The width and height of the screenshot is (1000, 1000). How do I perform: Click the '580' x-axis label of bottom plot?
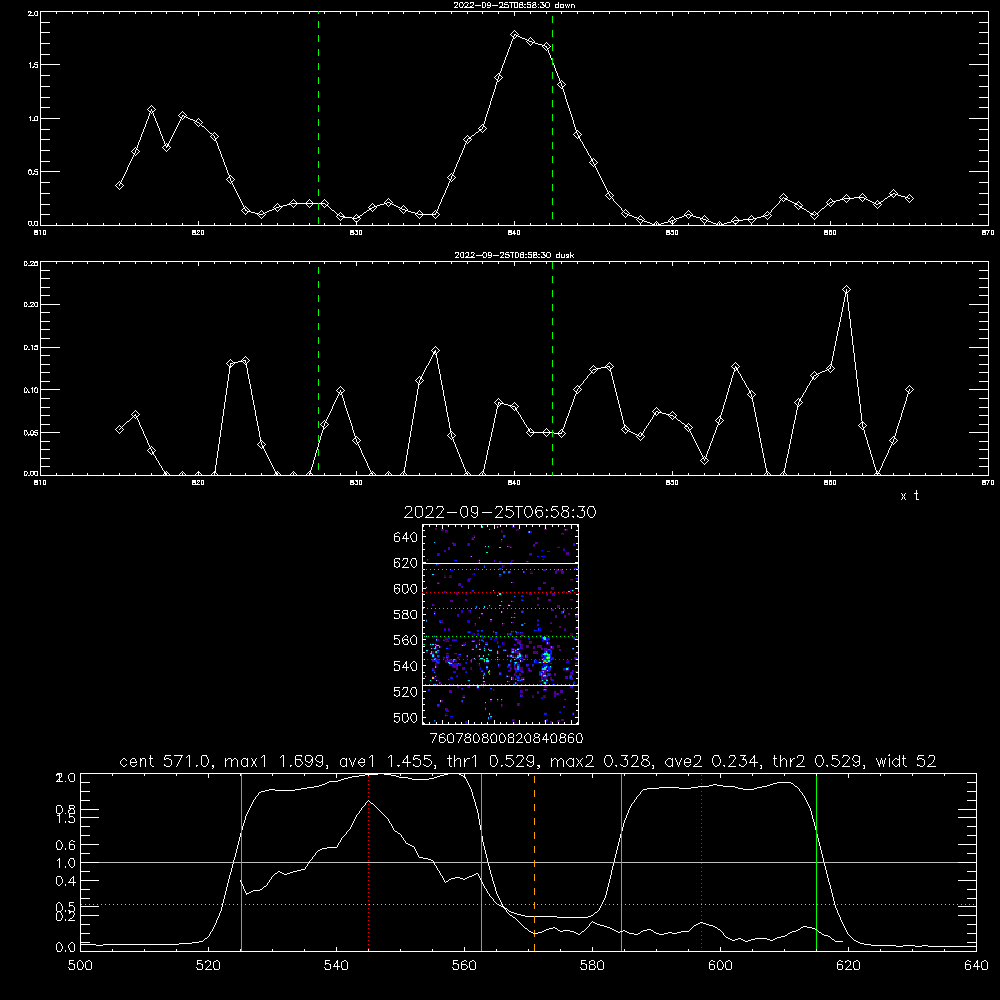tap(592, 966)
